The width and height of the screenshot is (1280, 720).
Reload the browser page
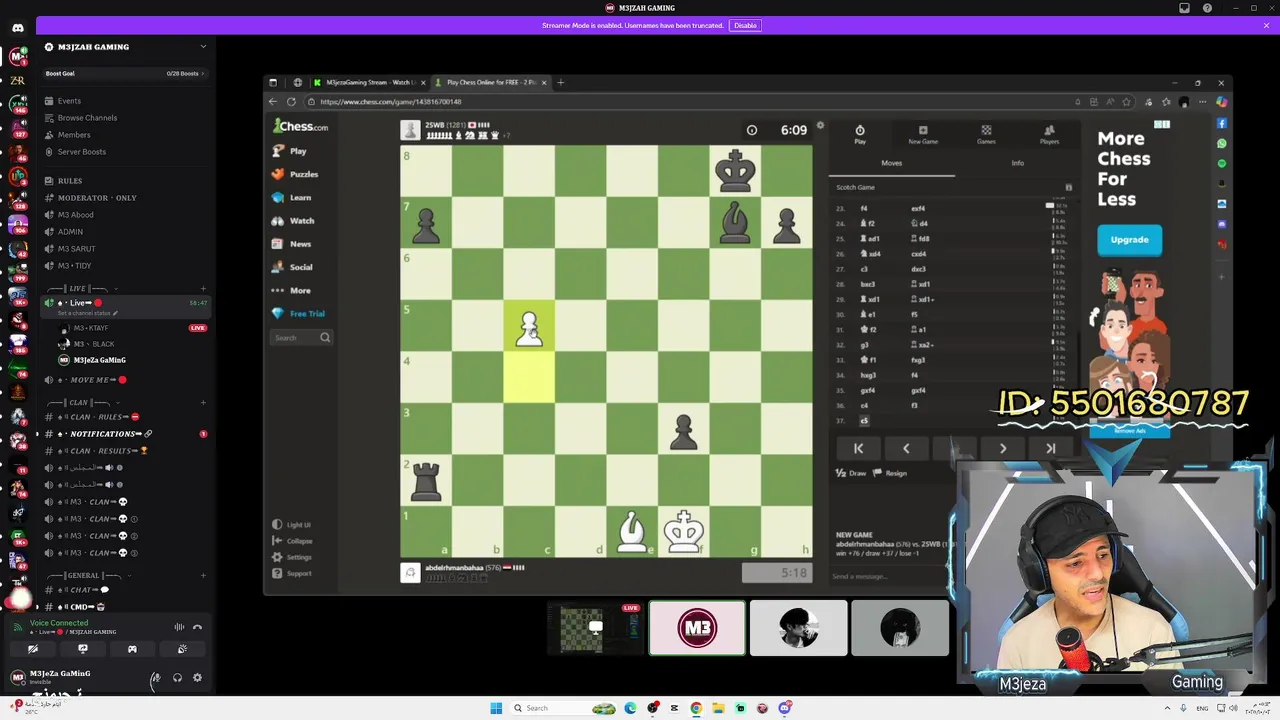pyautogui.click(x=291, y=102)
